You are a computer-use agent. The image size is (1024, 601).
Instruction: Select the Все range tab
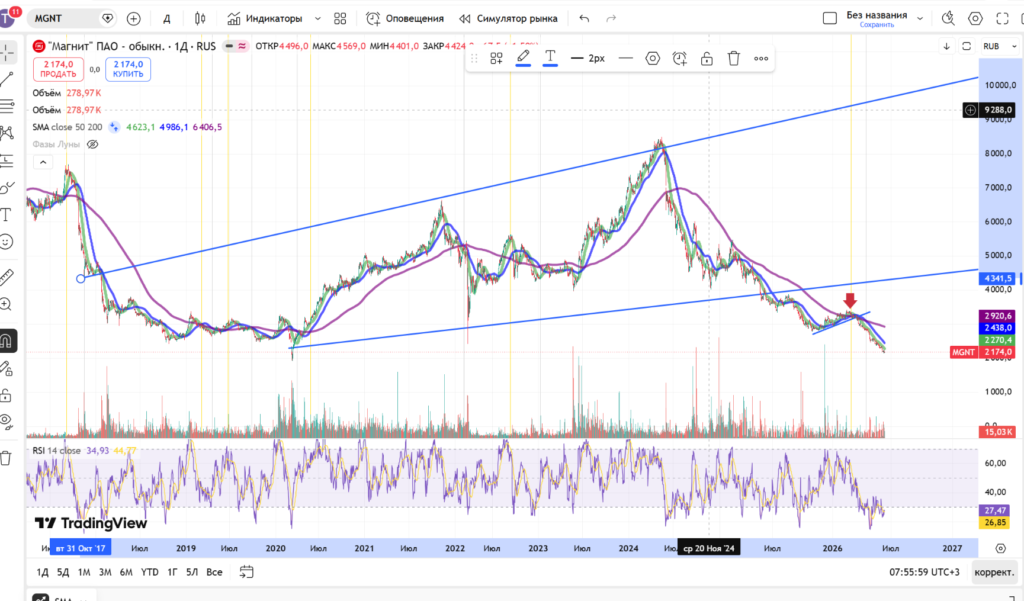214,572
